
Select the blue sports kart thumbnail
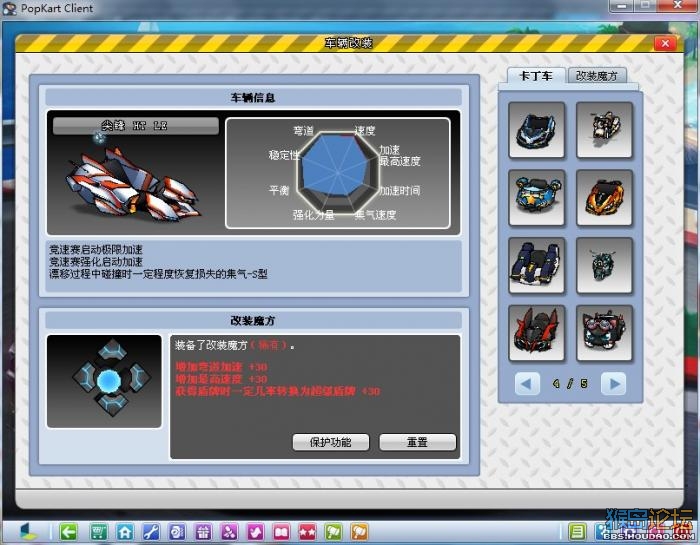(x=537, y=130)
